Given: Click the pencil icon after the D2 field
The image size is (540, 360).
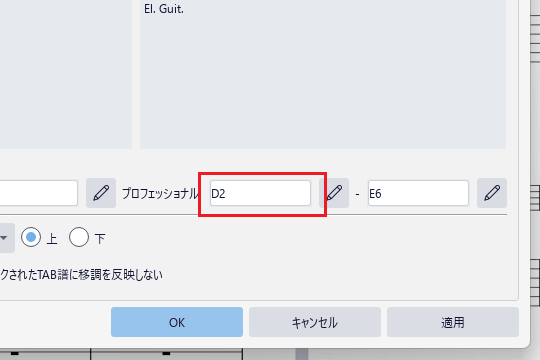Looking at the screenshot, I should (x=334, y=193).
